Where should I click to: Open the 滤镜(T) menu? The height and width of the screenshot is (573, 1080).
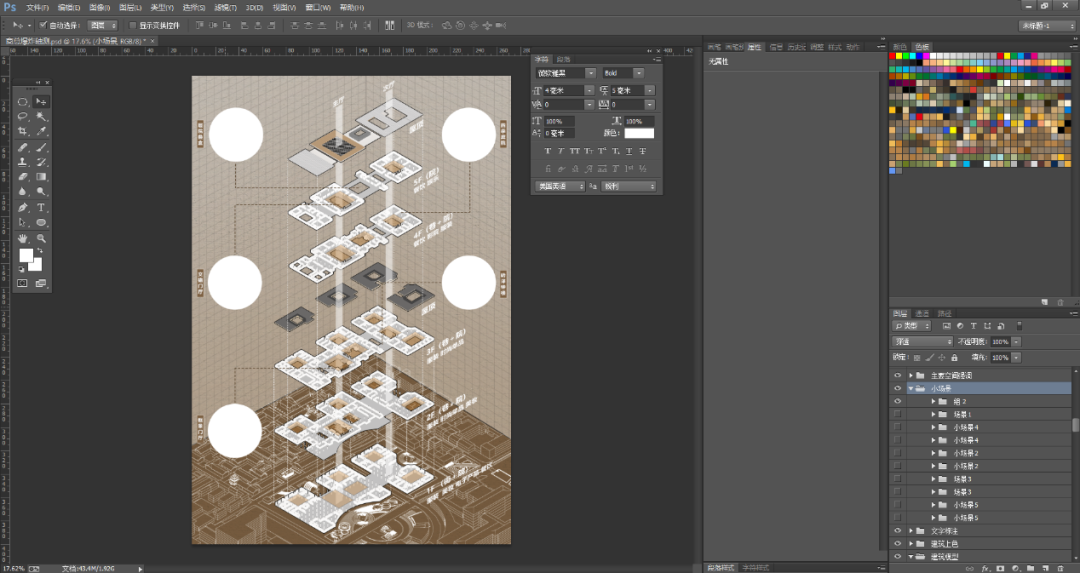click(225, 8)
